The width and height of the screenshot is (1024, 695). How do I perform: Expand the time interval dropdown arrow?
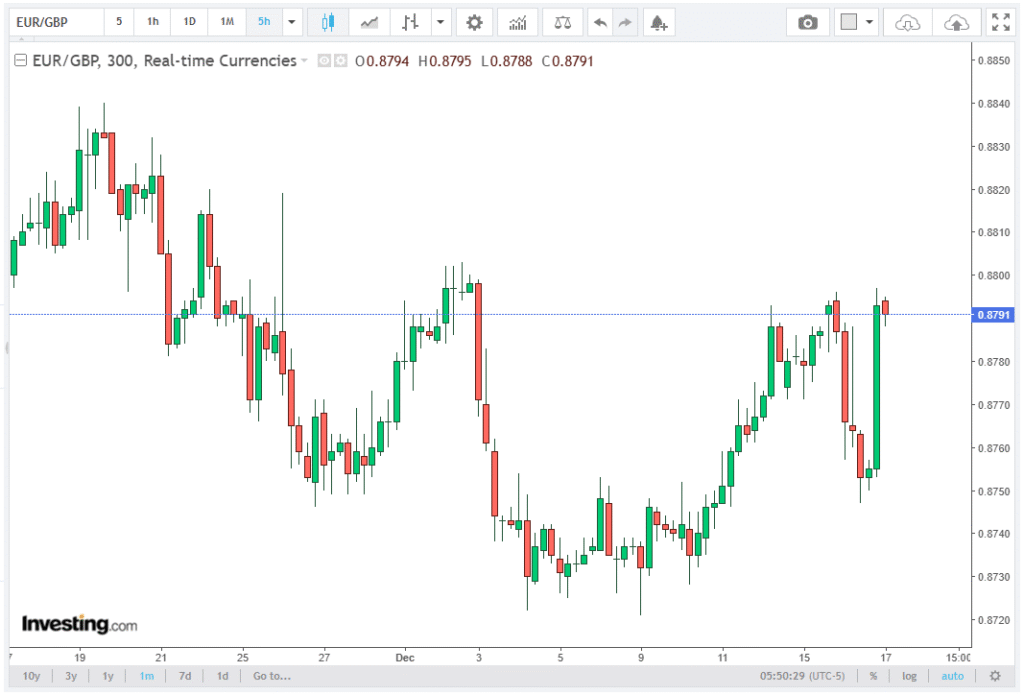[291, 22]
